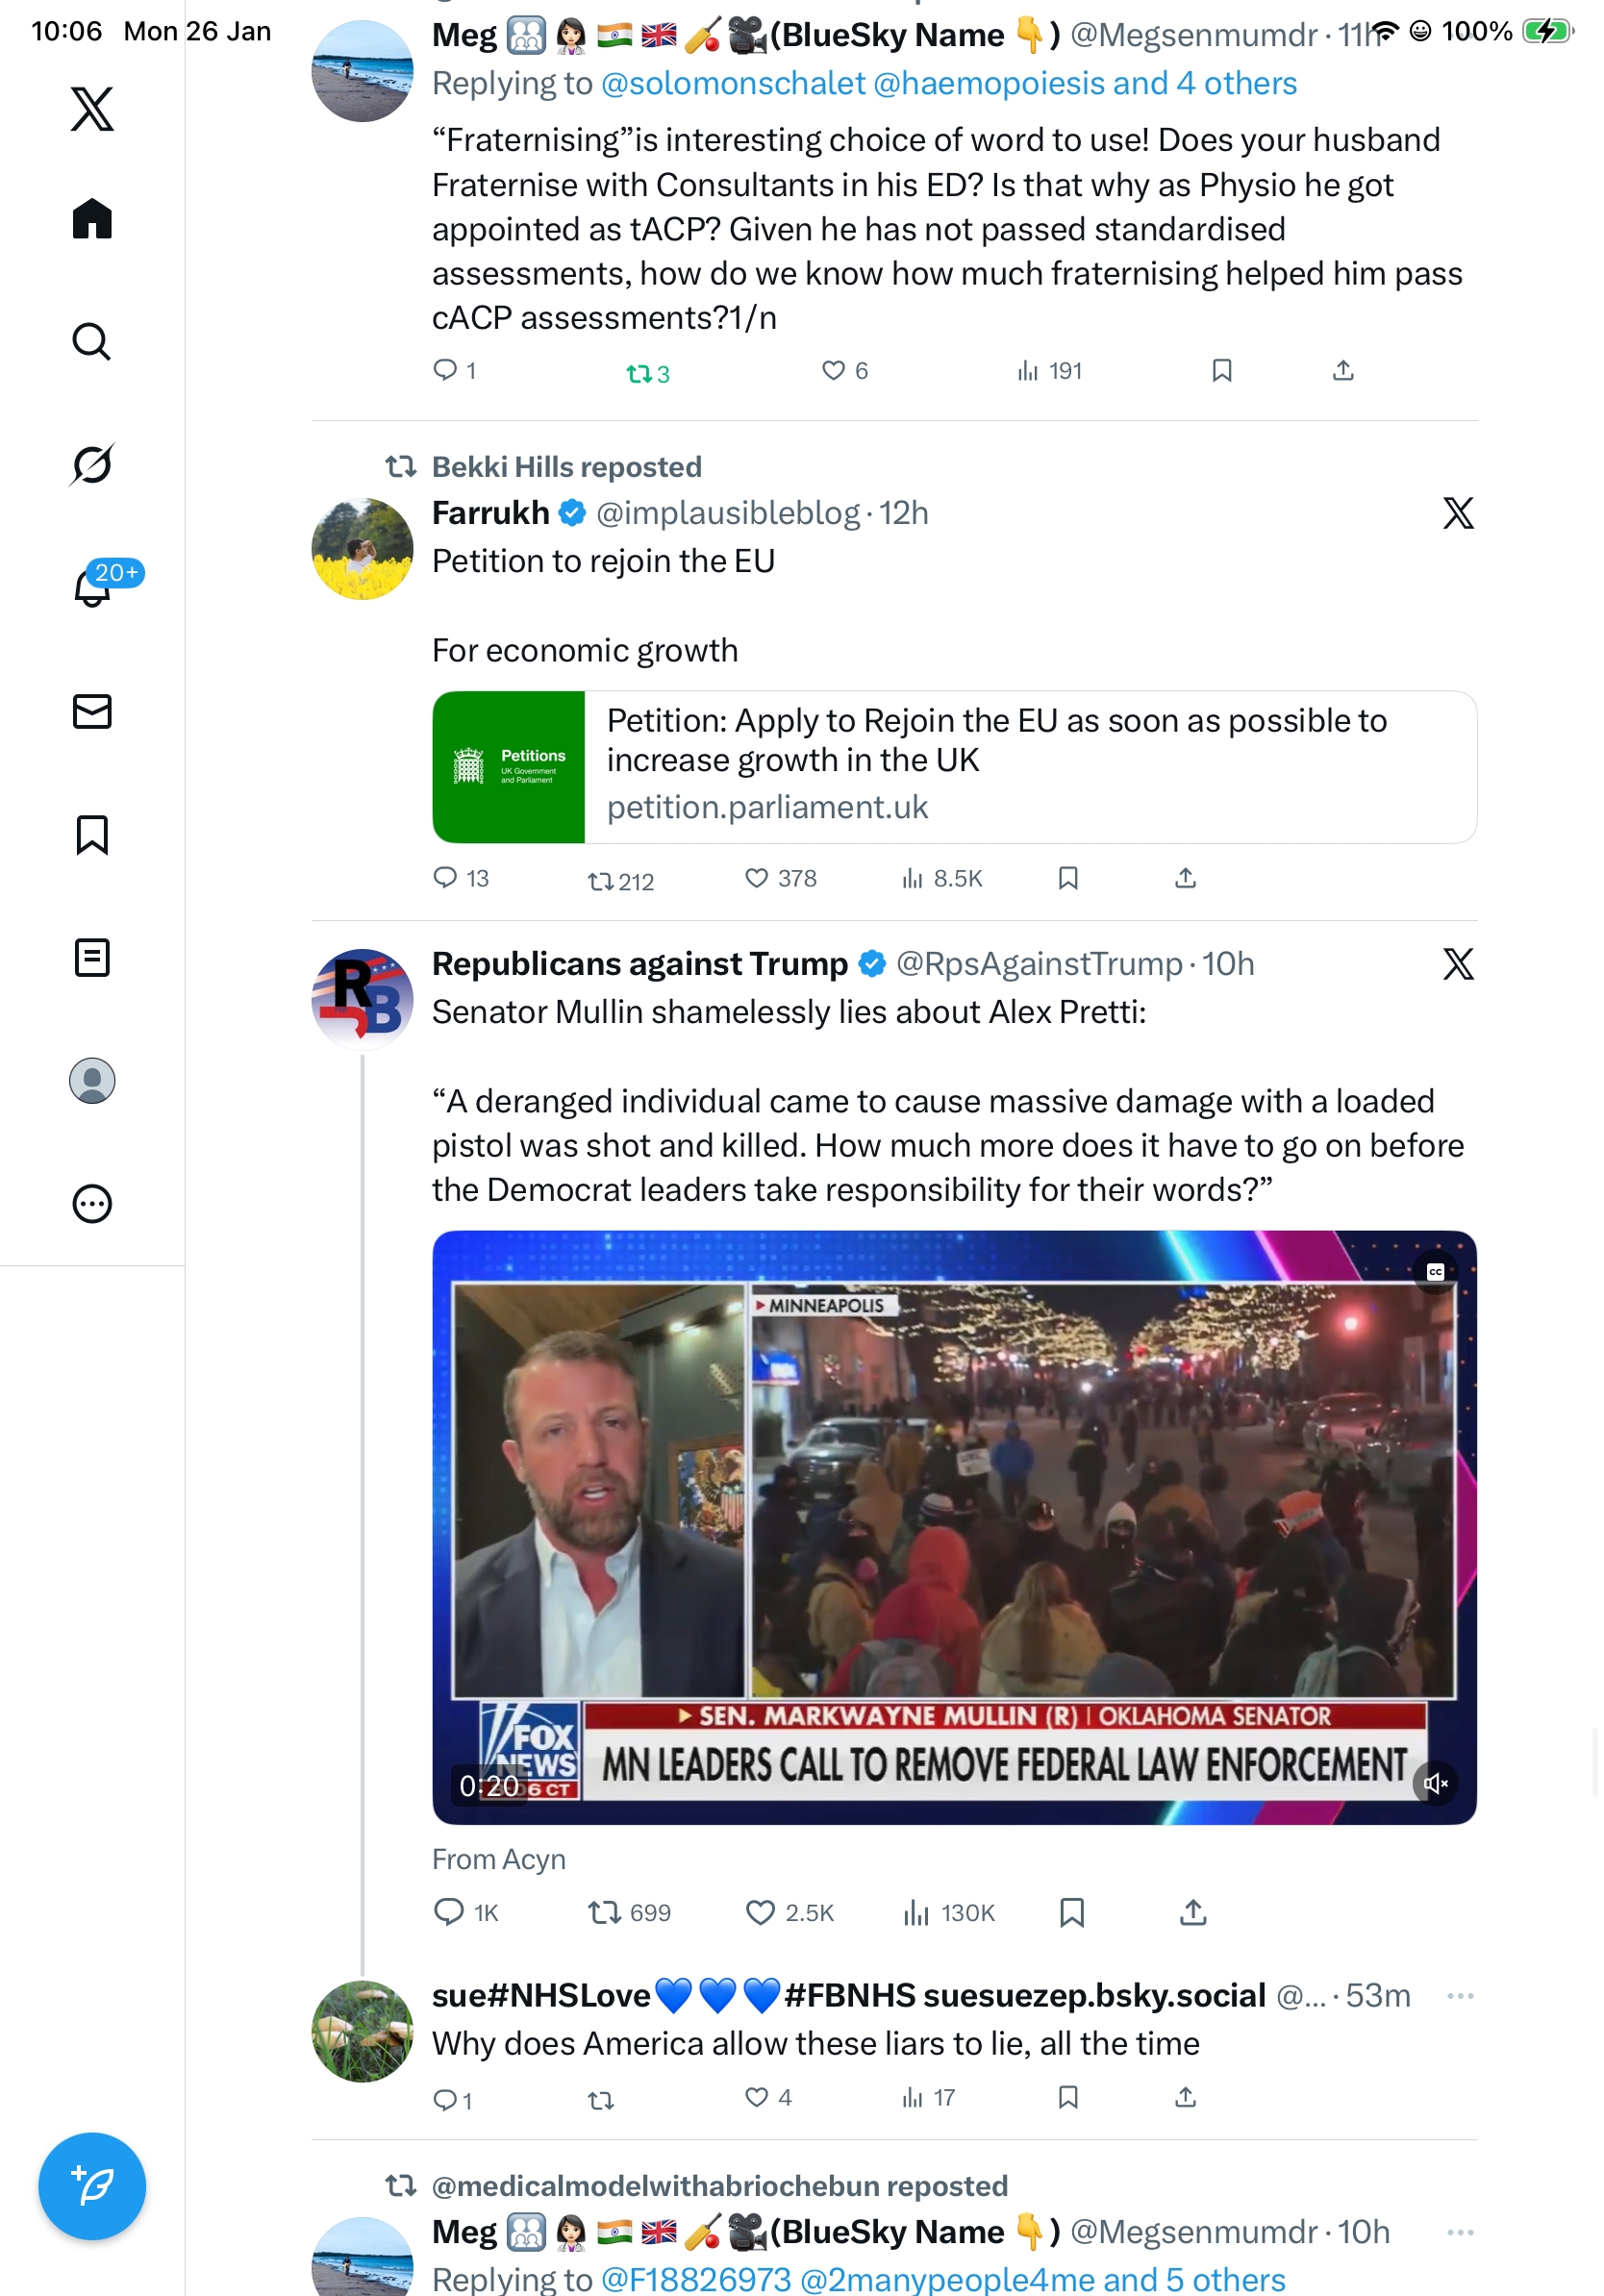Open the More circle menu in sidebar
The width and height of the screenshot is (1604, 2296).
coord(92,1204)
